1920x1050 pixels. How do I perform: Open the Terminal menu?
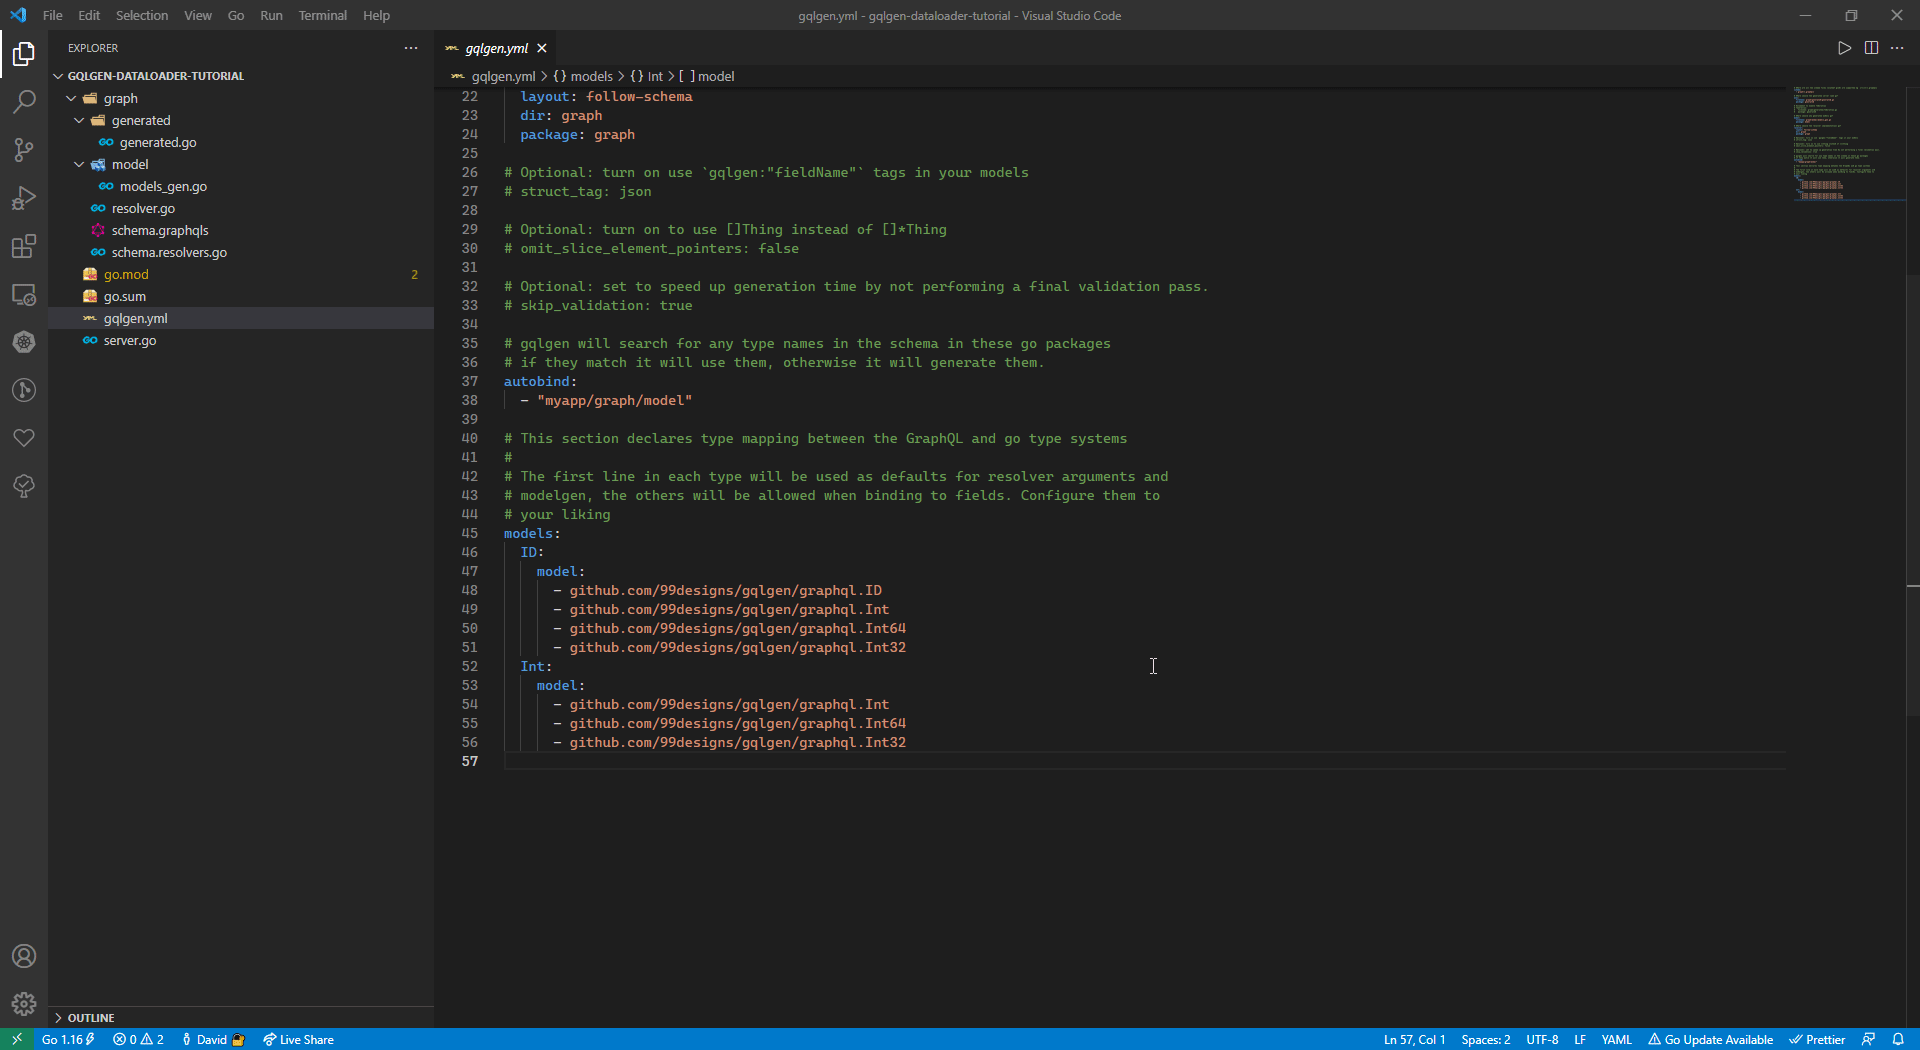click(x=322, y=15)
